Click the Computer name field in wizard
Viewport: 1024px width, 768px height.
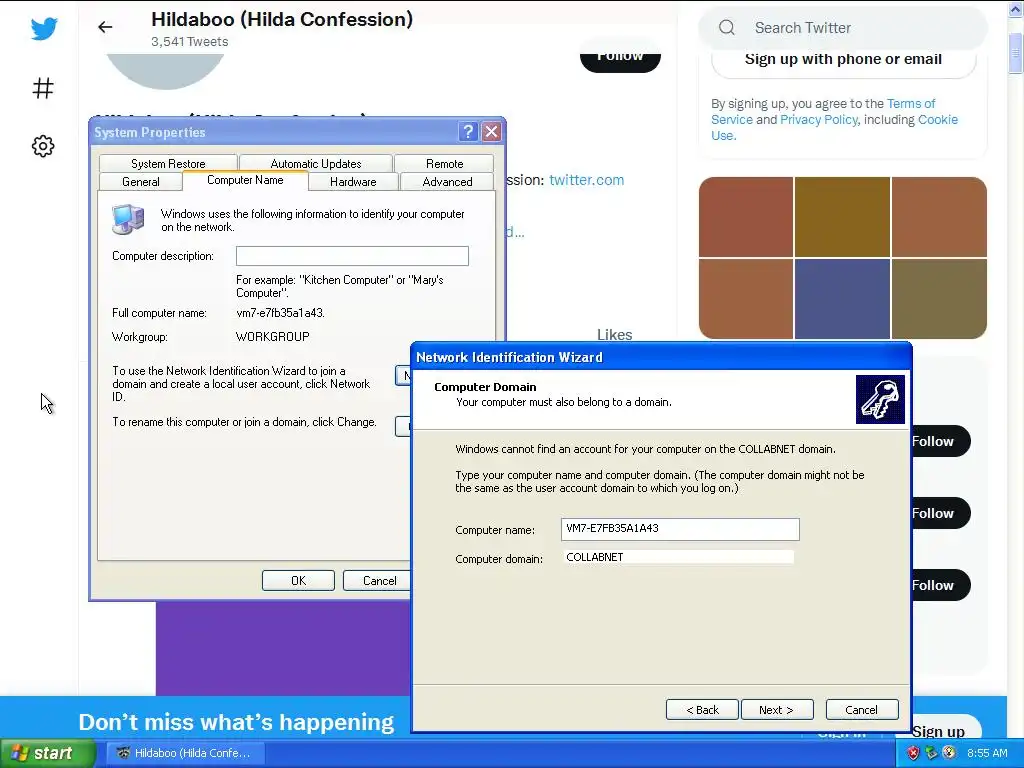(x=680, y=529)
